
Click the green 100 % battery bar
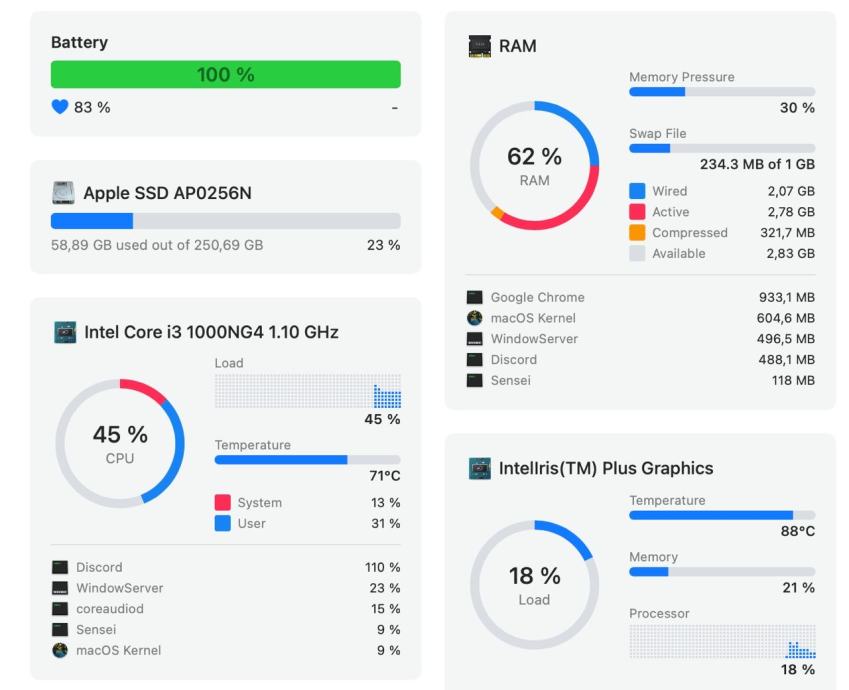(x=226, y=74)
